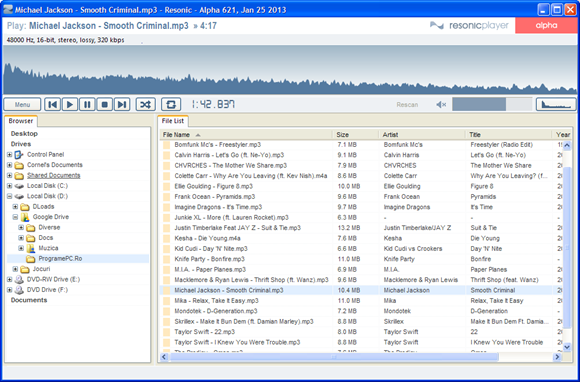Switch to the Browser tab
Viewport: 580px width, 382px height.
(x=21, y=121)
